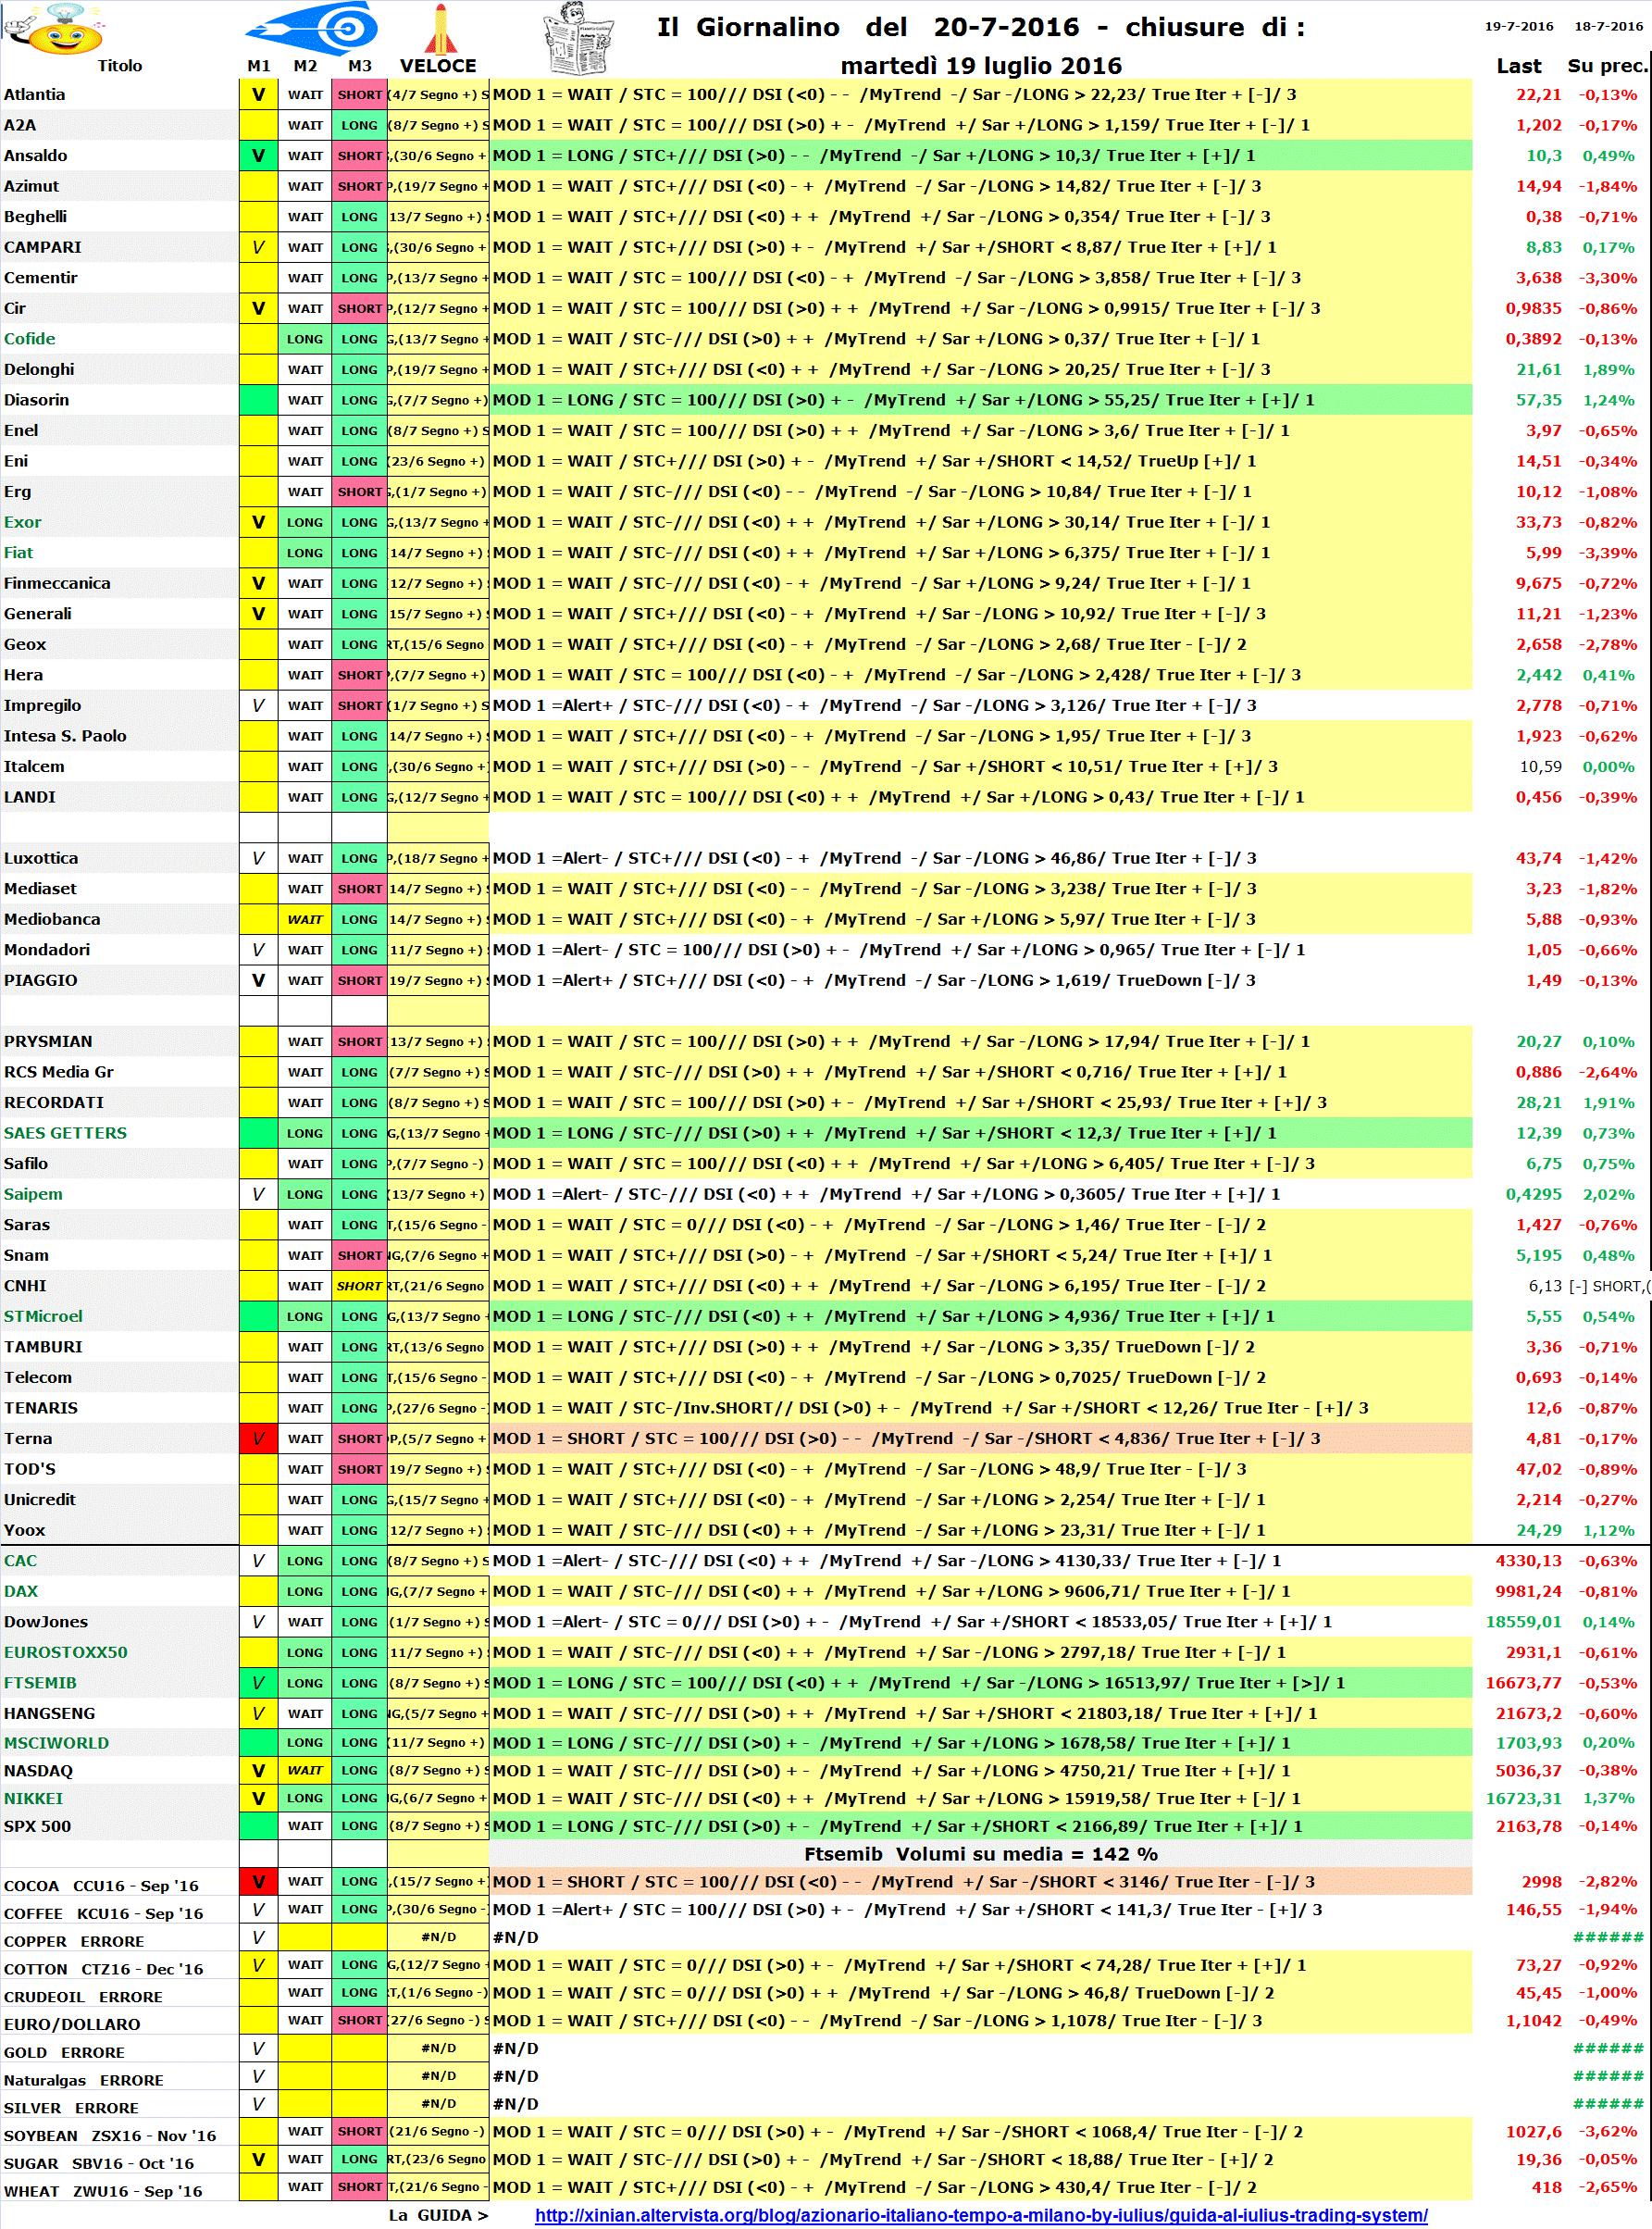Click the COFFEE KCU16 row title
Viewport: 1652px width, 2229px height.
click(x=104, y=1914)
